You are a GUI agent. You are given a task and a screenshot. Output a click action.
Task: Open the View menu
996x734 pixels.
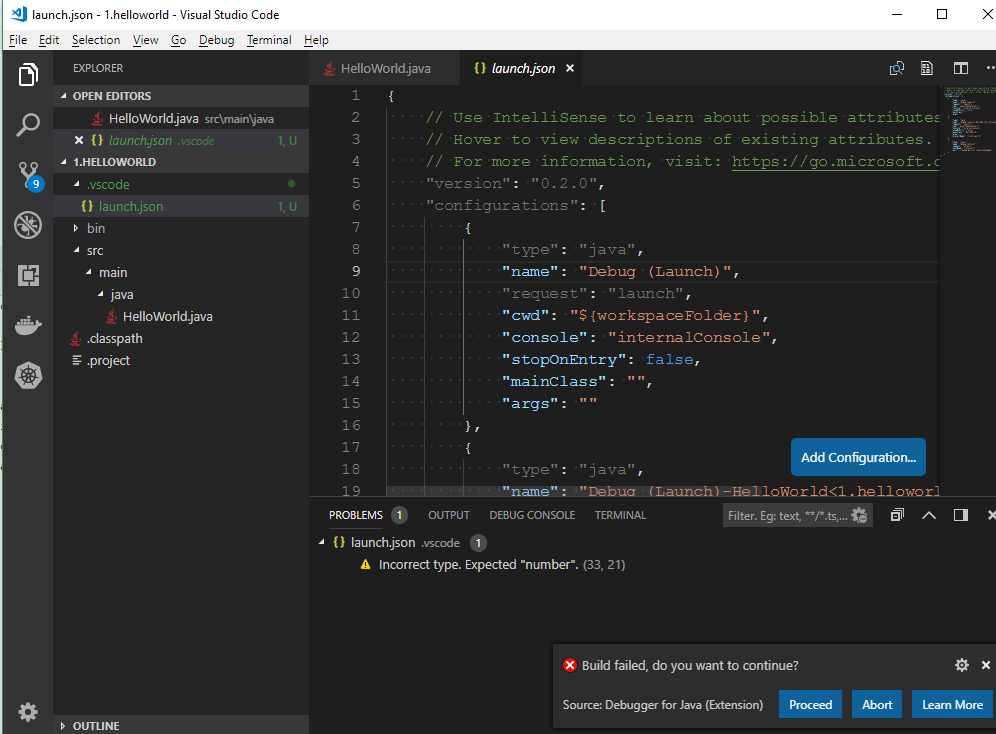[x=145, y=40]
